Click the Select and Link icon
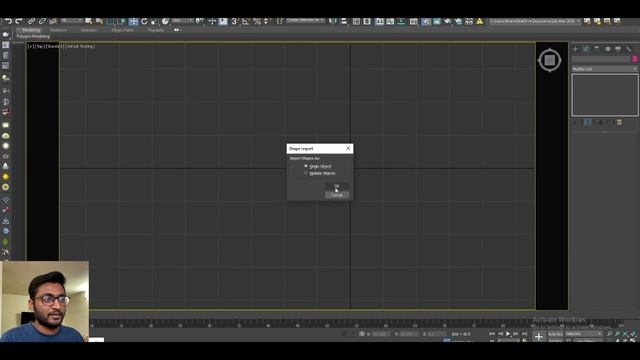 point(31,21)
